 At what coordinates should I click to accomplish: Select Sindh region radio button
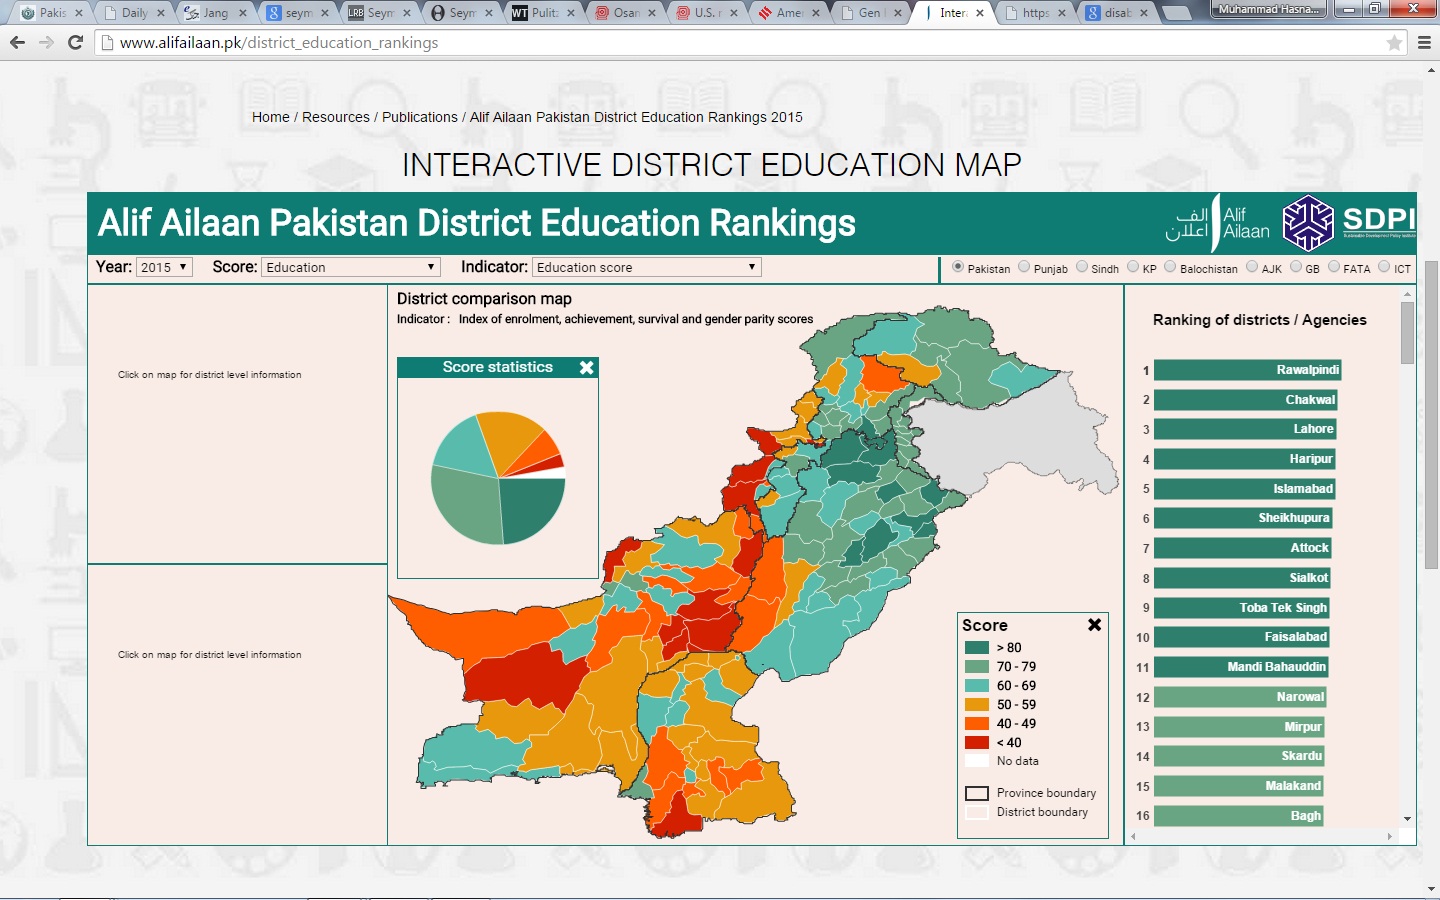tap(1082, 267)
